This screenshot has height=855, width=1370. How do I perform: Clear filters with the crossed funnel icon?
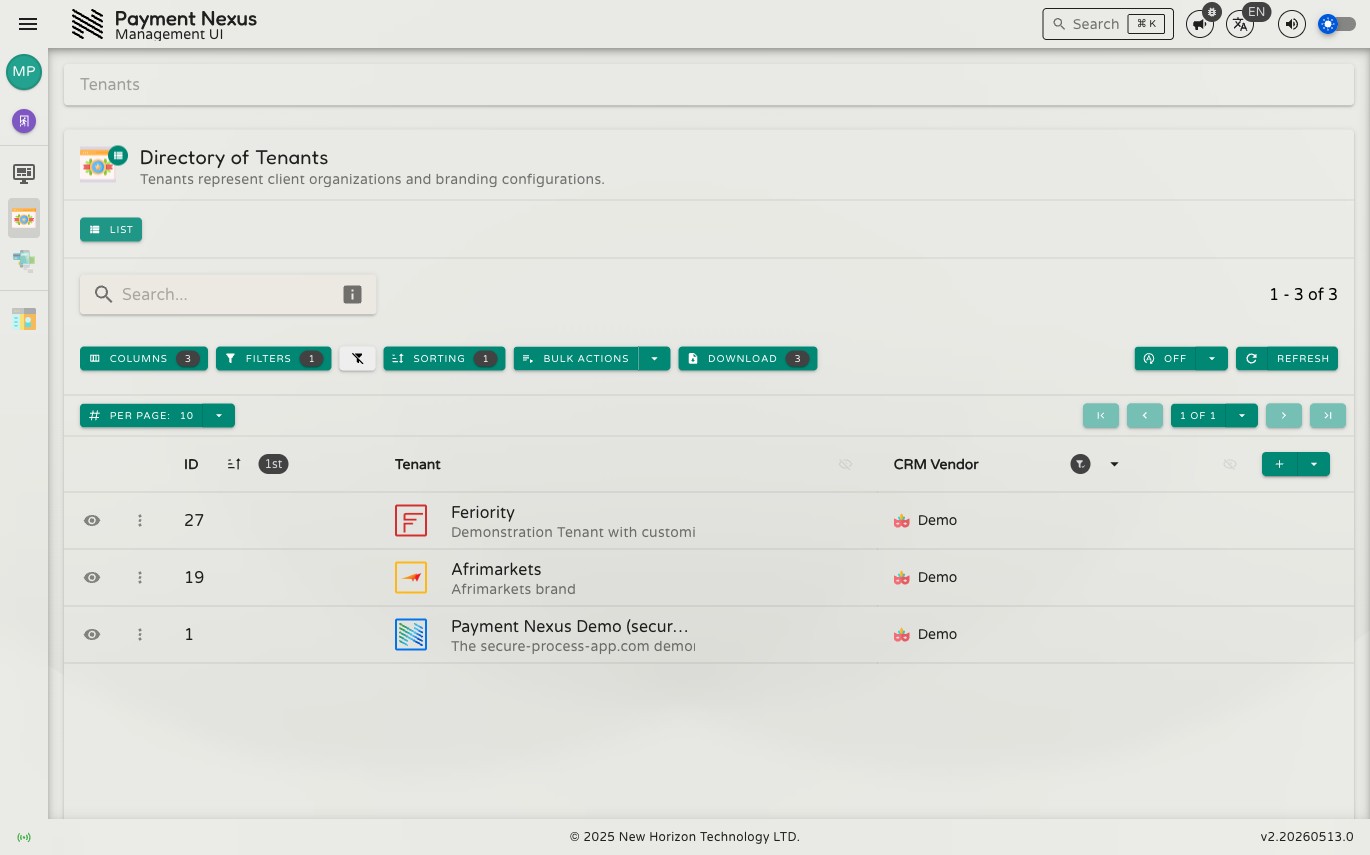pyautogui.click(x=357, y=358)
